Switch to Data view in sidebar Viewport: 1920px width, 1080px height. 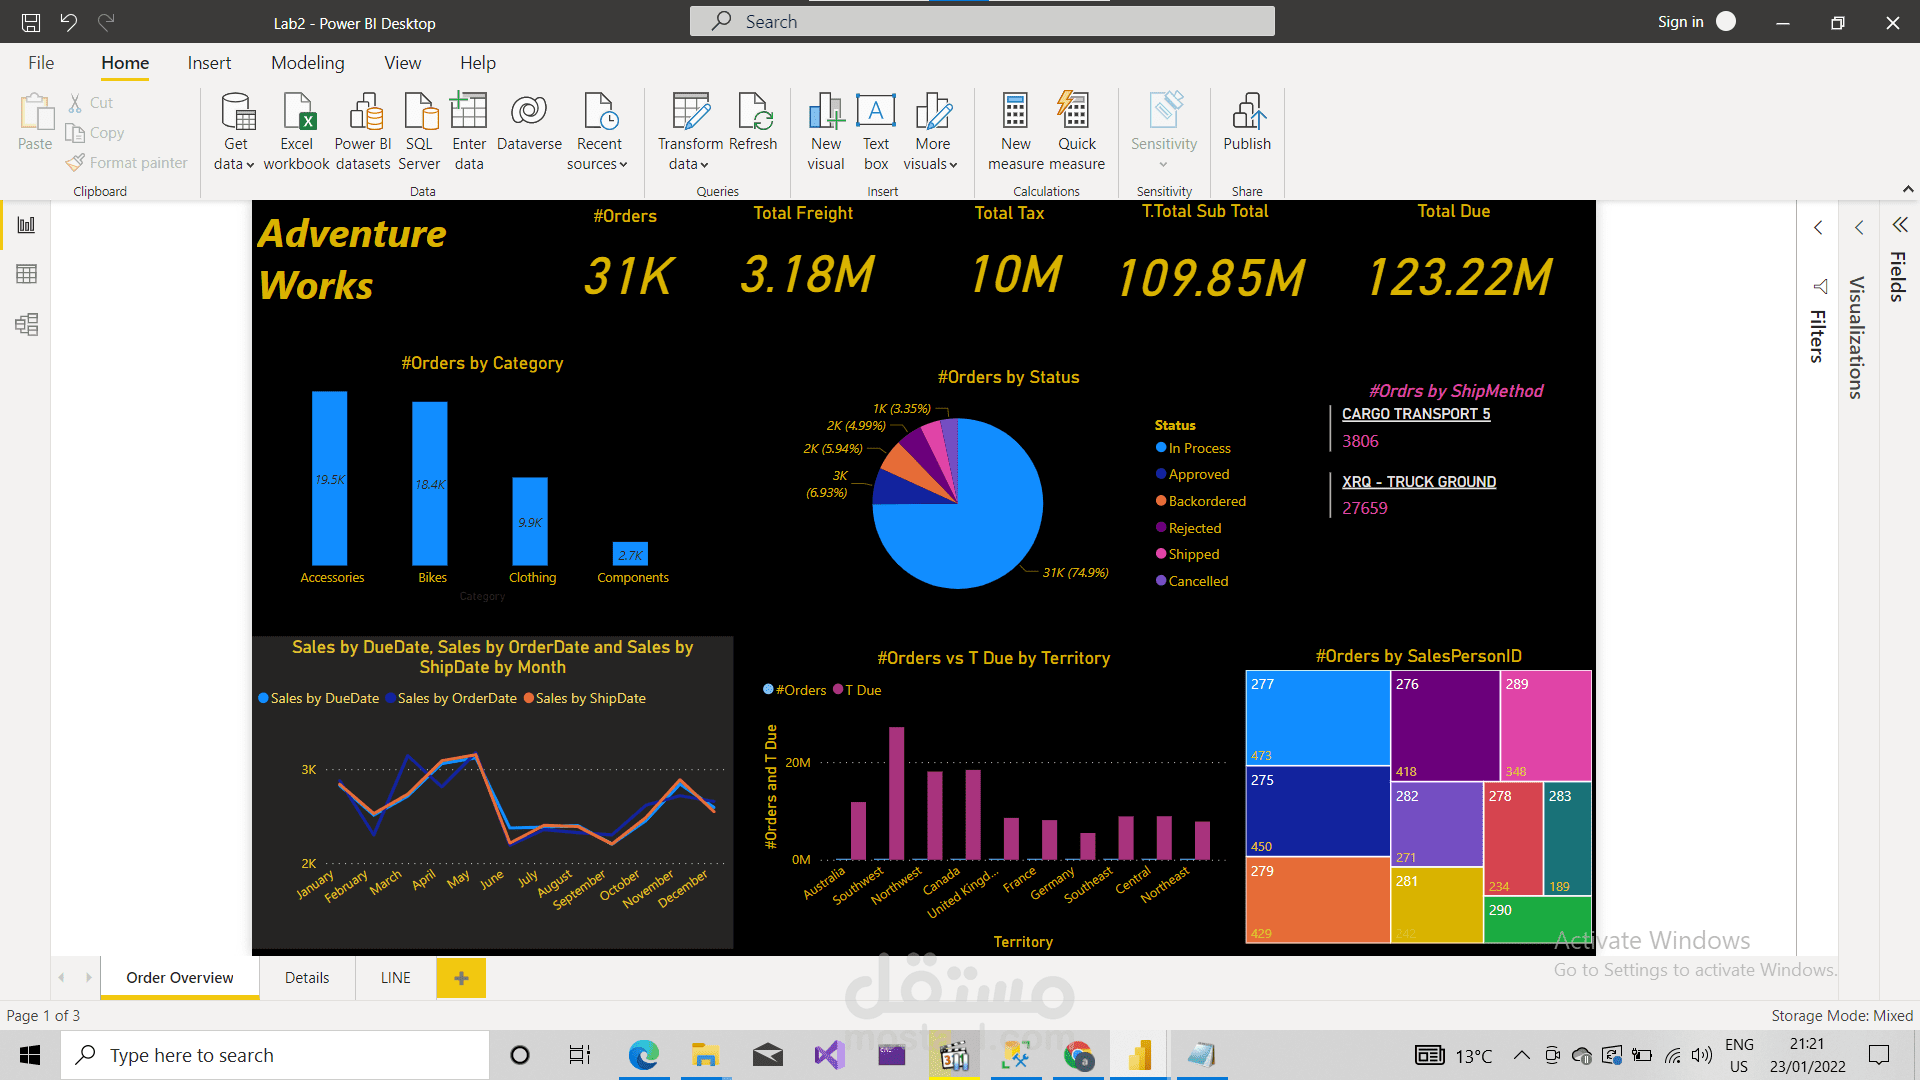point(27,274)
